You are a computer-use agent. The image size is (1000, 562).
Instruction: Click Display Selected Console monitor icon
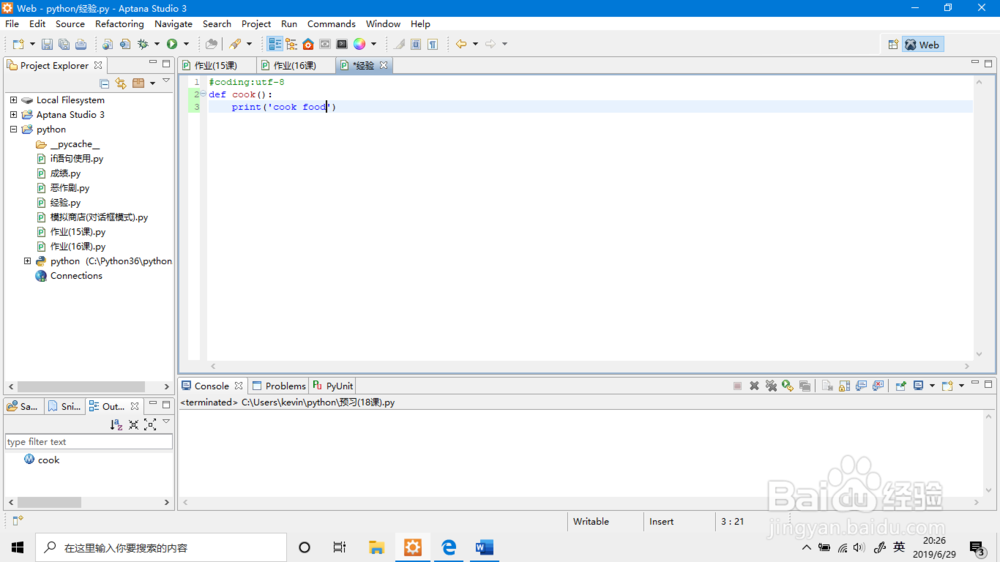pos(918,386)
